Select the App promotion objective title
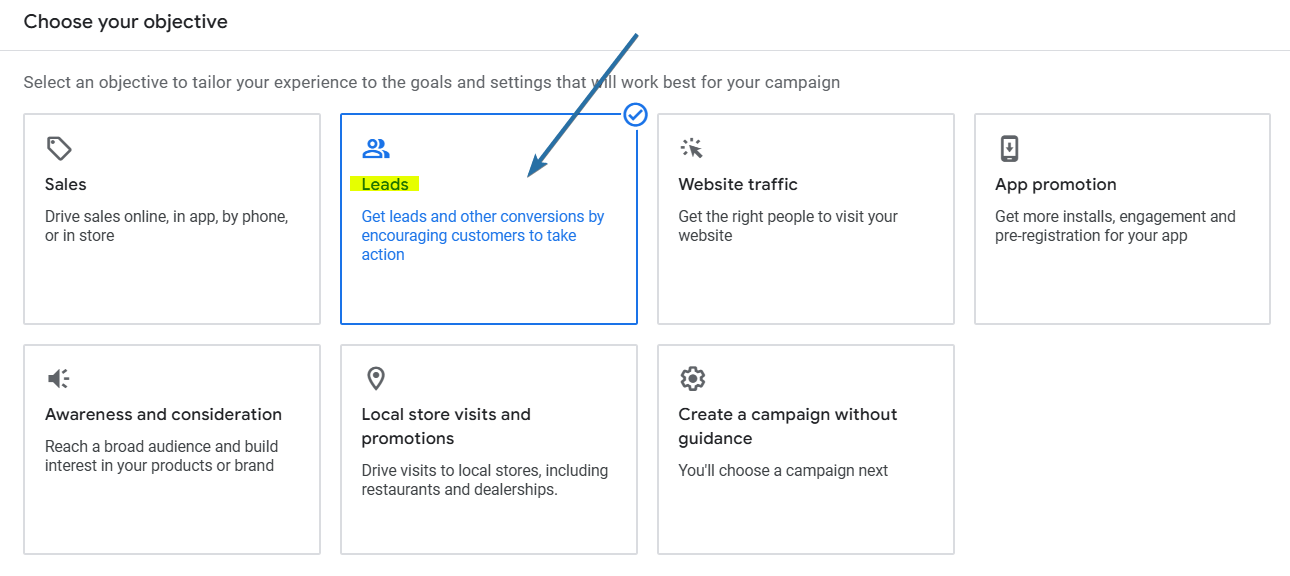Screen dimensions: 1290x576 coord(1055,184)
